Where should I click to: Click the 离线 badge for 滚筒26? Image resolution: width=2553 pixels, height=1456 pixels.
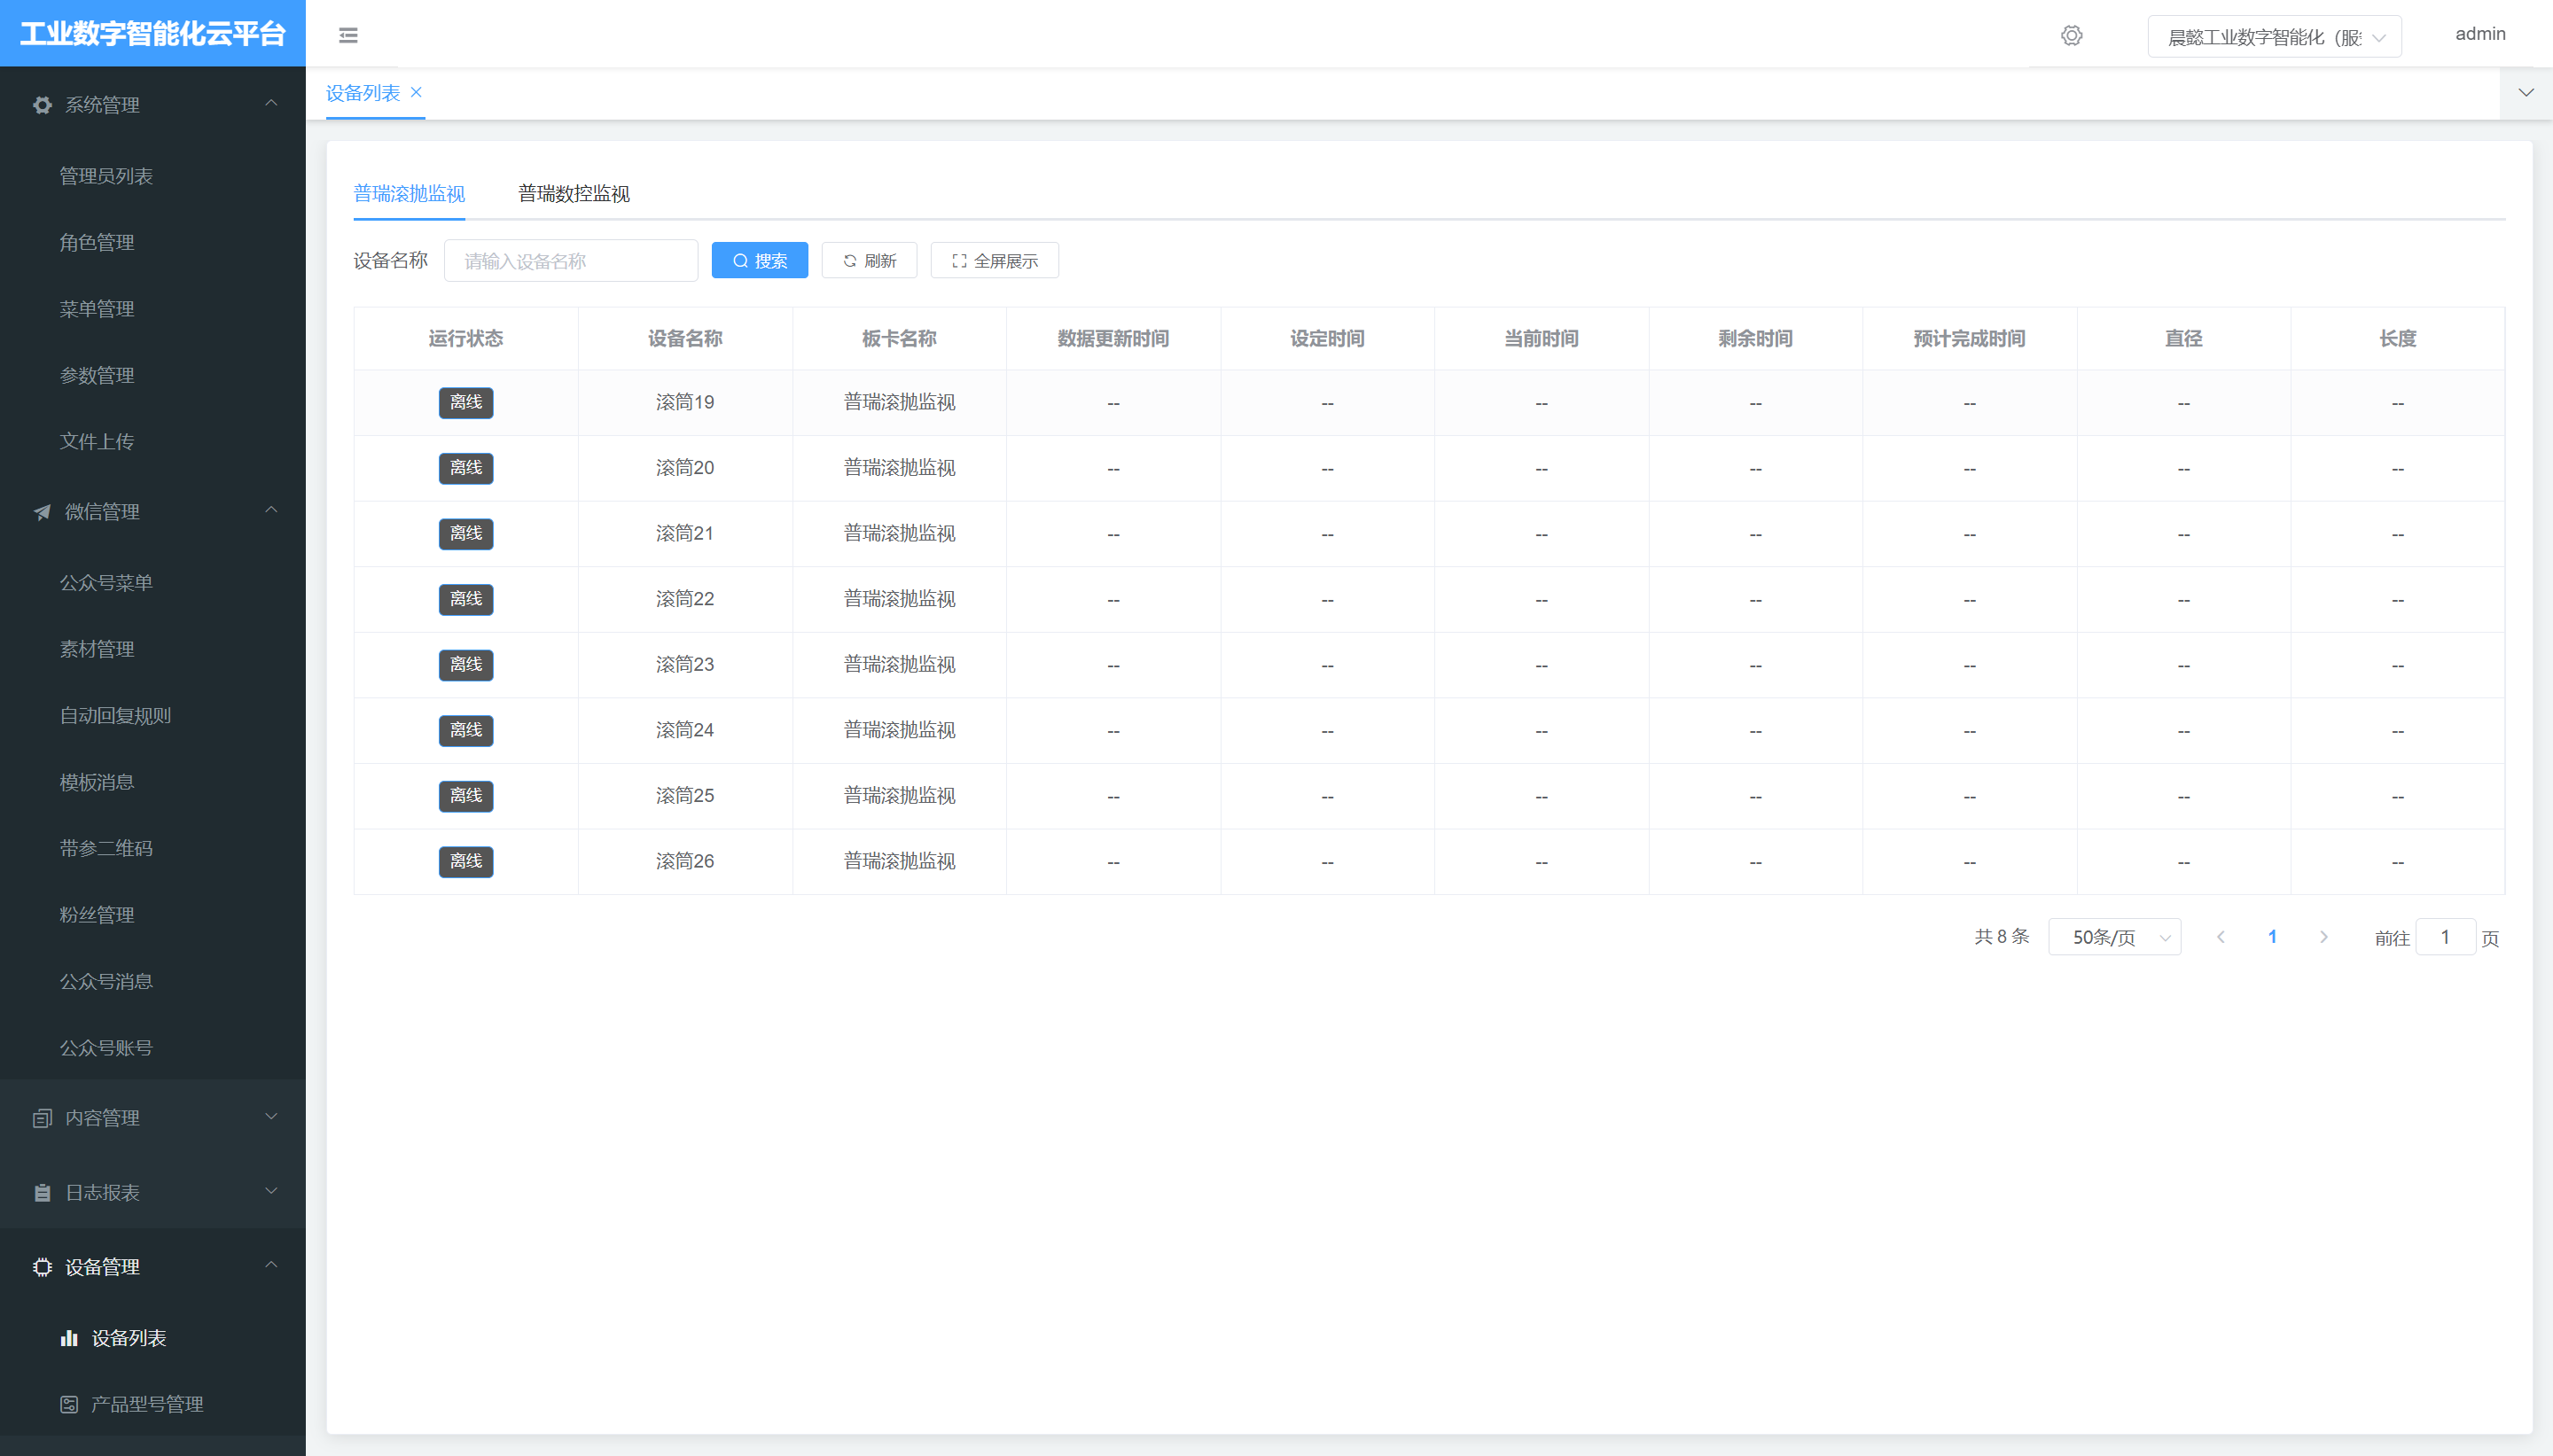coord(466,861)
